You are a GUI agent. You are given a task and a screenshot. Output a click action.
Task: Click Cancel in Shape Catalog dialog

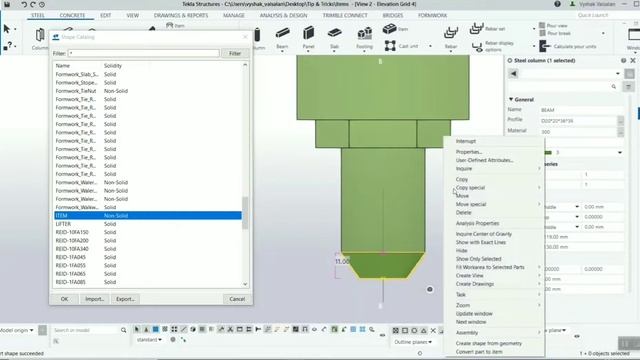(237, 299)
